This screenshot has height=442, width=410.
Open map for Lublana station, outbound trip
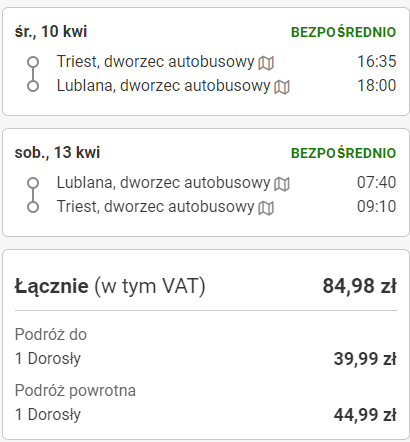tap(282, 87)
